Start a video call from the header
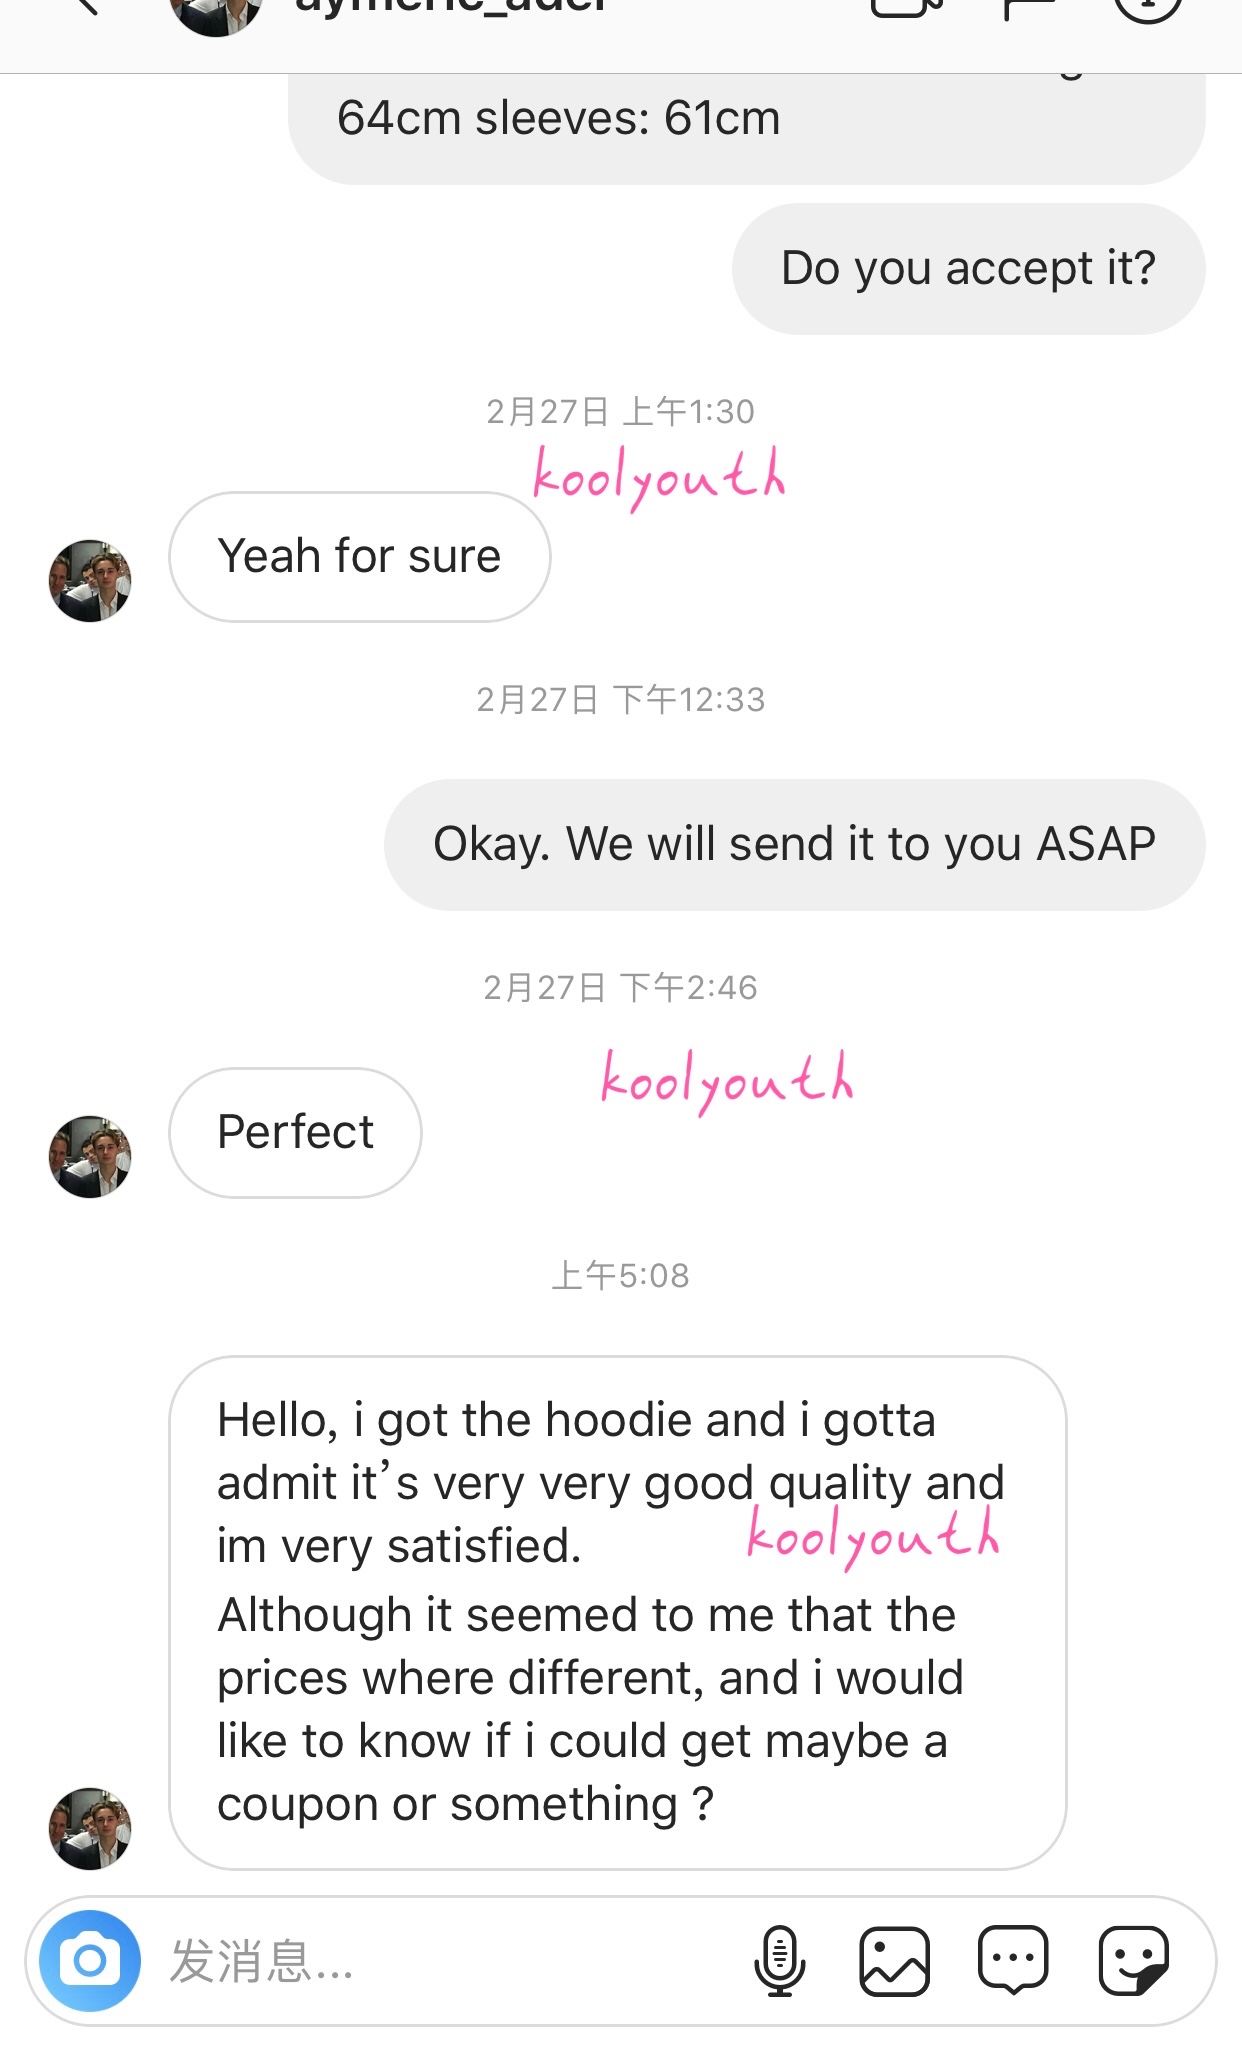This screenshot has height=2051, width=1242. click(x=908, y=9)
